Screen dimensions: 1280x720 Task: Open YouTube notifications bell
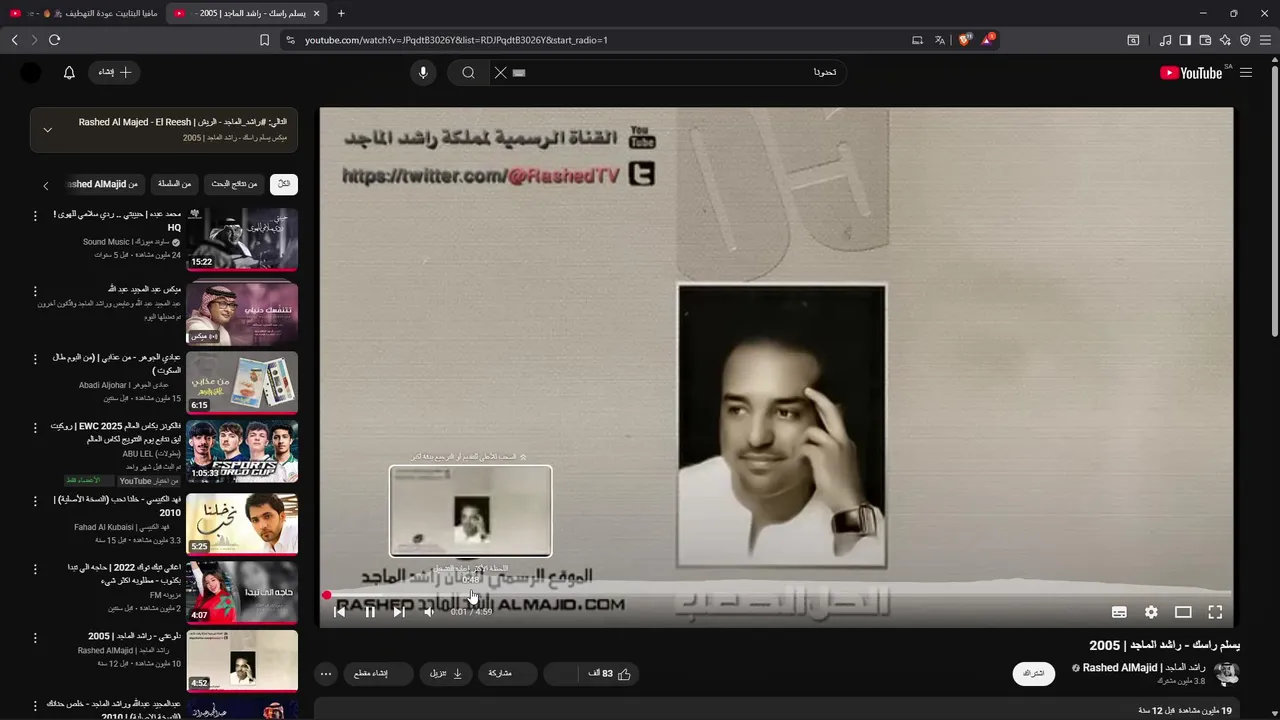69,72
